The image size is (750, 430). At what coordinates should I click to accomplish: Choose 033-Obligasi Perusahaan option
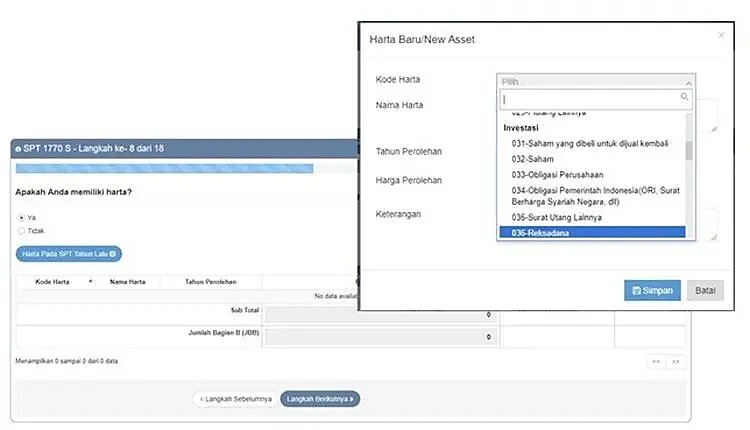point(557,175)
